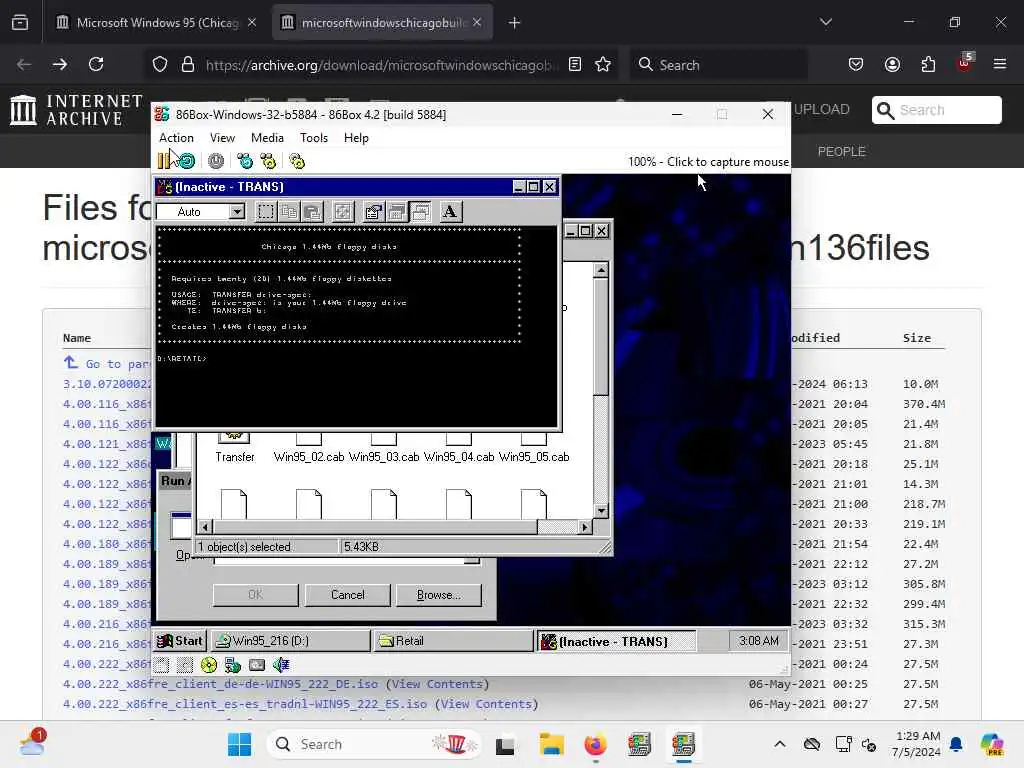Toggle Full screen icon in TRANS toolbar
The height and width of the screenshot is (768, 1024).
343,212
